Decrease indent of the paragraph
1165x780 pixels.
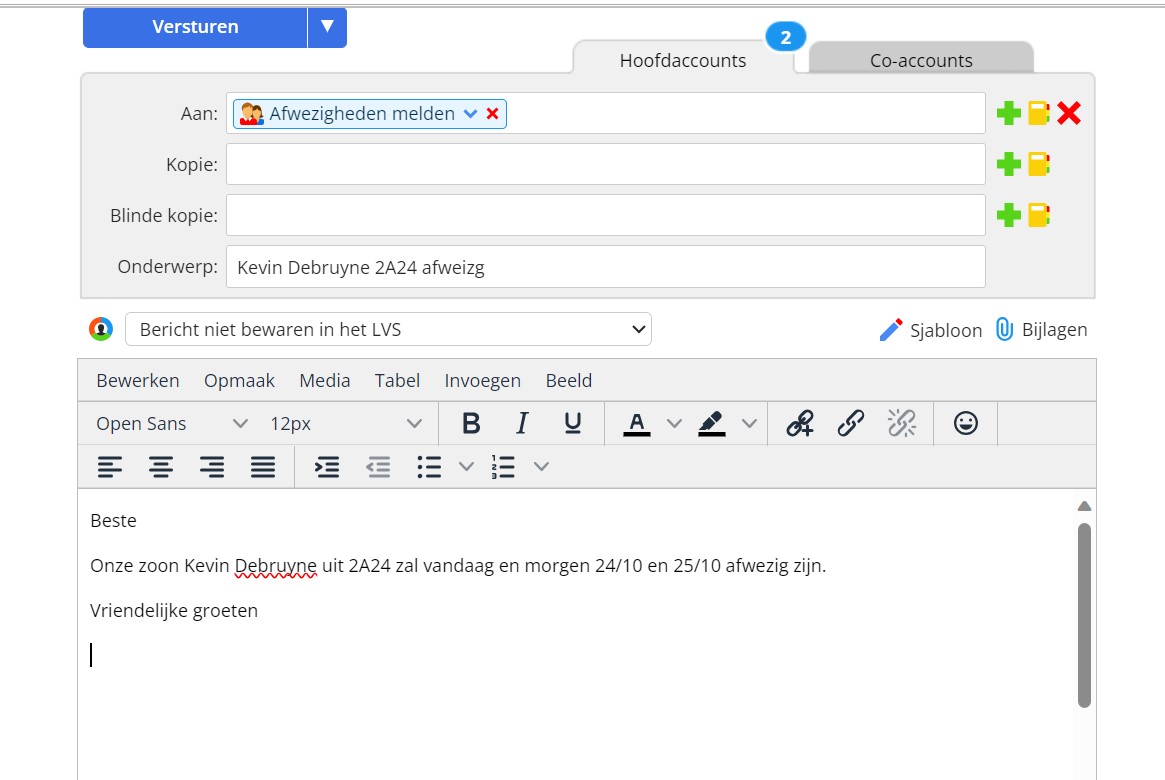[378, 467]
